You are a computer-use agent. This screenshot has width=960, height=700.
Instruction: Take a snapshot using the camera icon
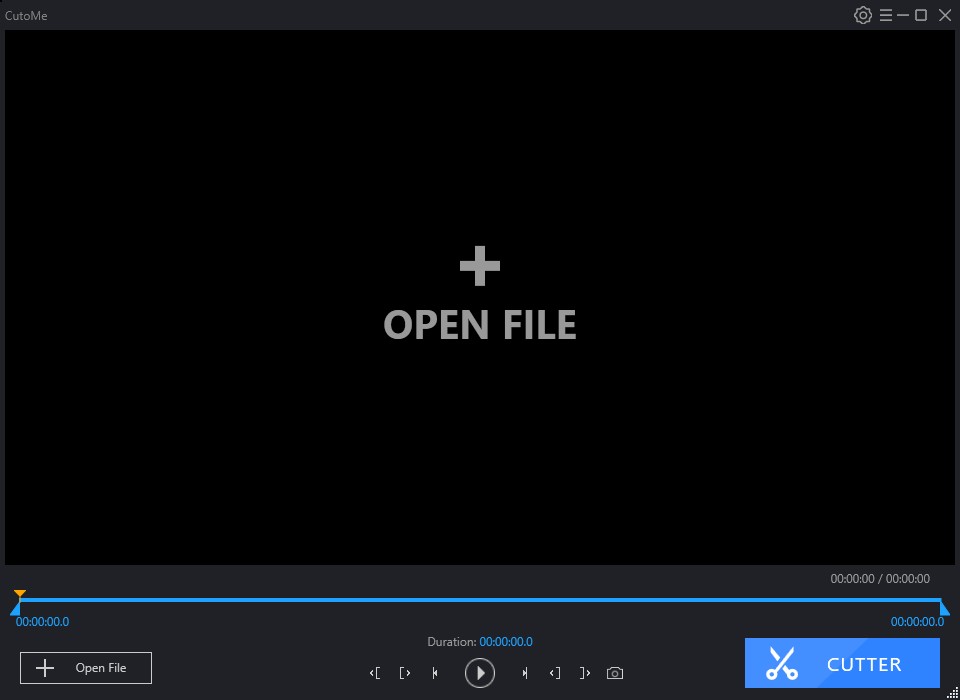pyautogui.click(x=614, y=672)
